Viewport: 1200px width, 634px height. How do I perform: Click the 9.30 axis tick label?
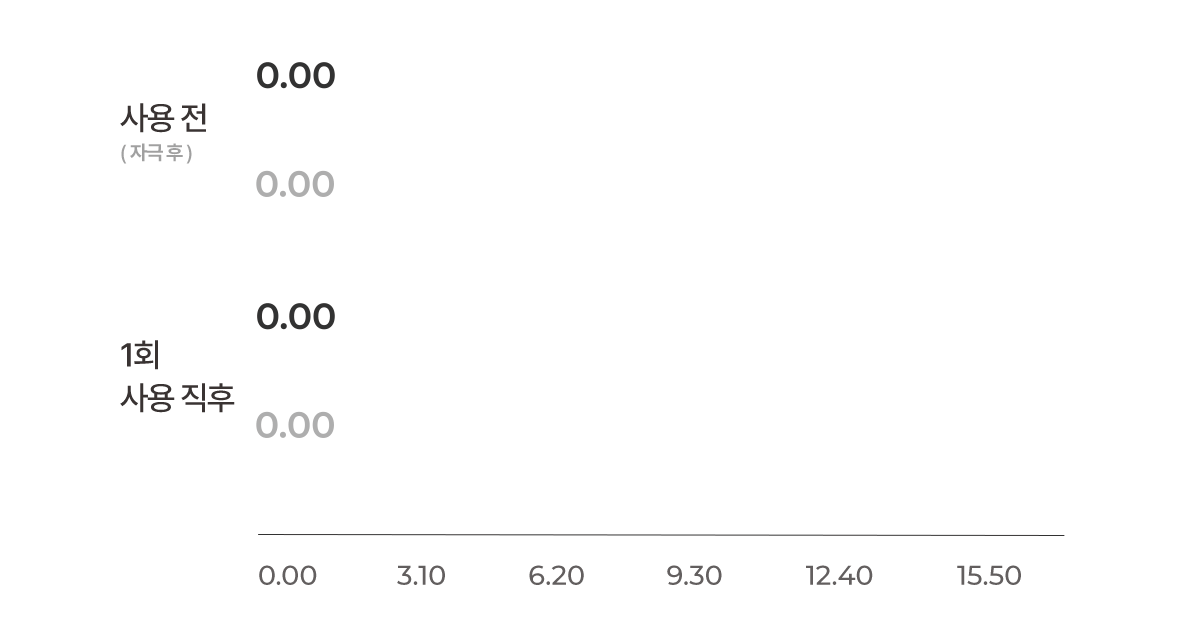pos(694,576)
